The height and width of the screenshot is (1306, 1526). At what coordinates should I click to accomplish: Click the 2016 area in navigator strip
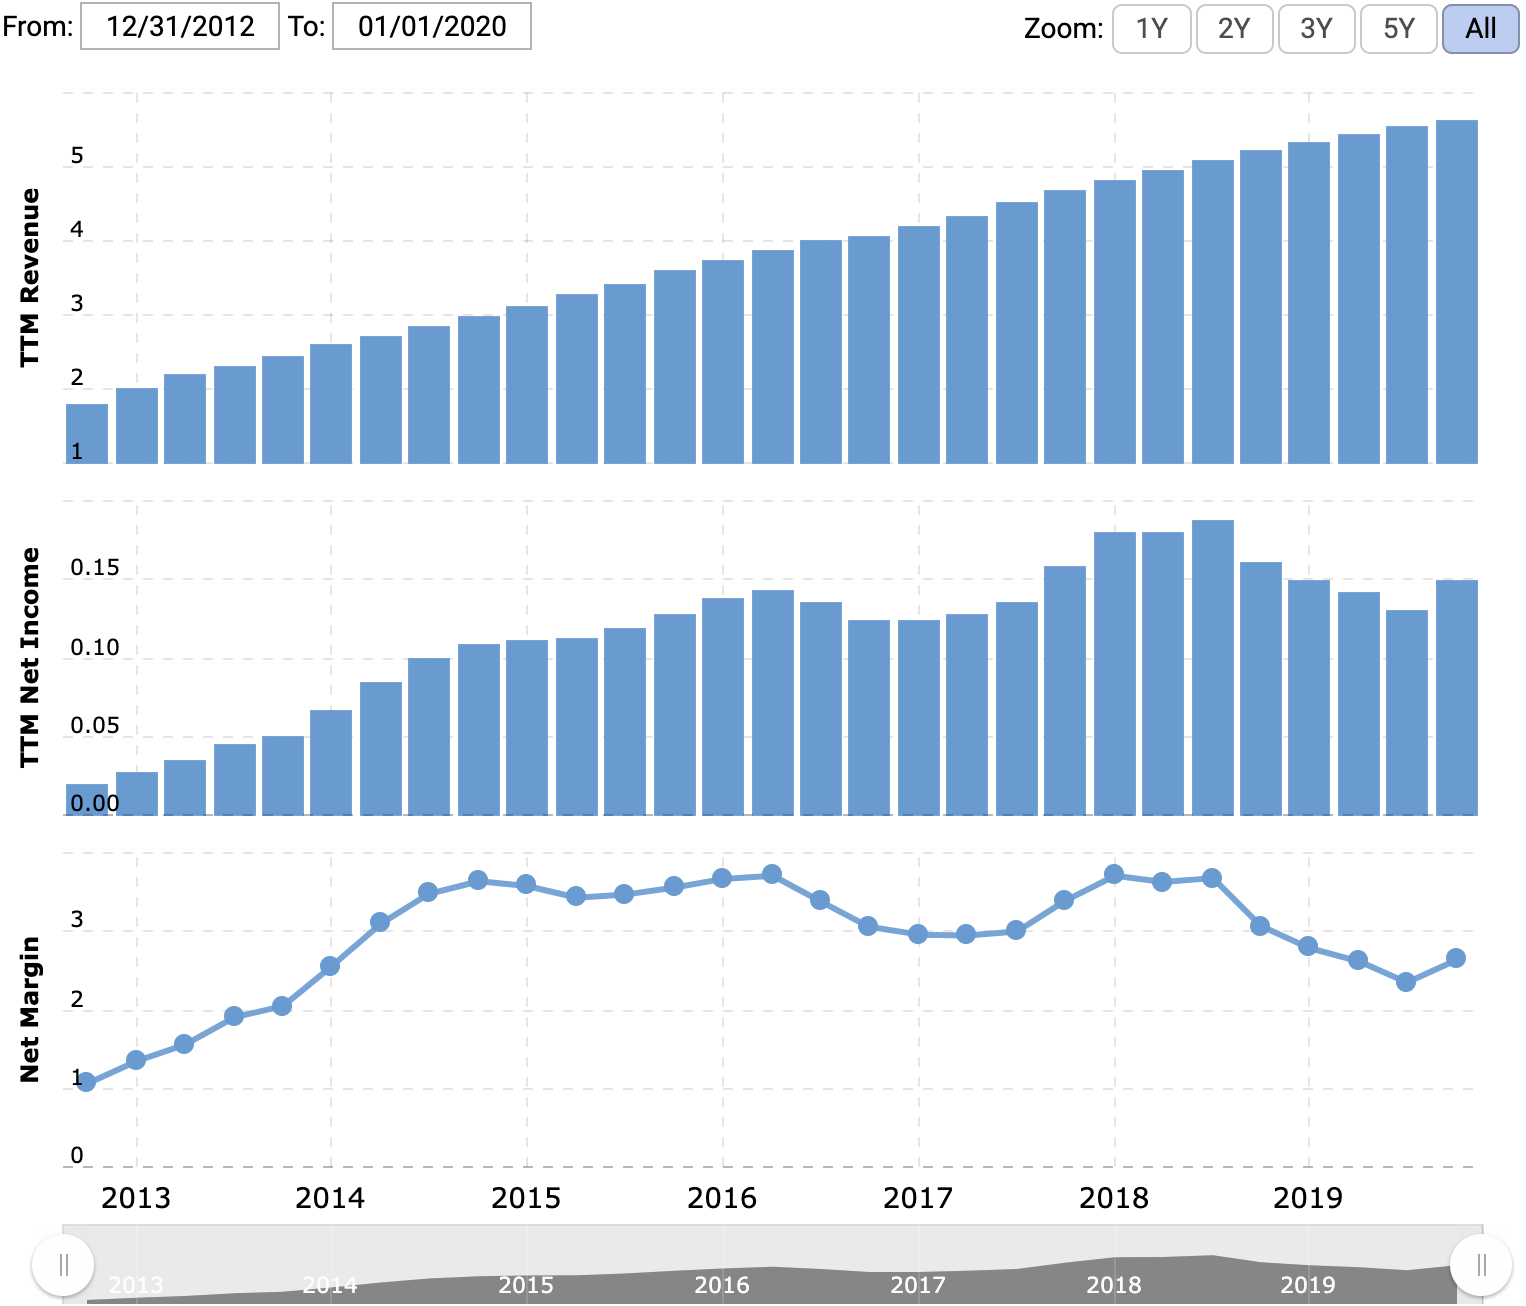722,1284
